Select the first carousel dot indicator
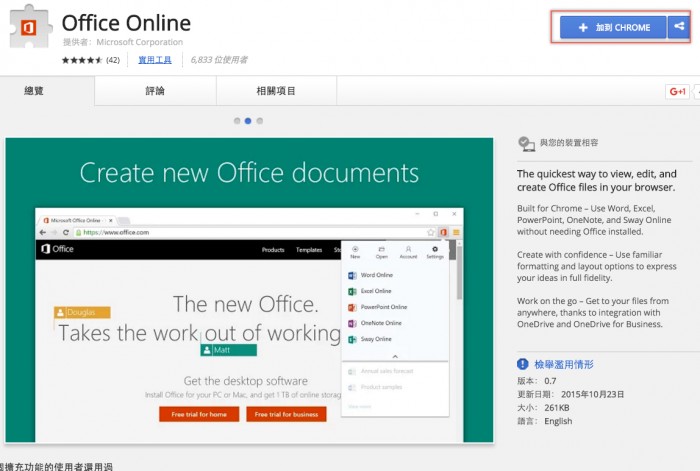700x471 pixels. pos(238,121)
